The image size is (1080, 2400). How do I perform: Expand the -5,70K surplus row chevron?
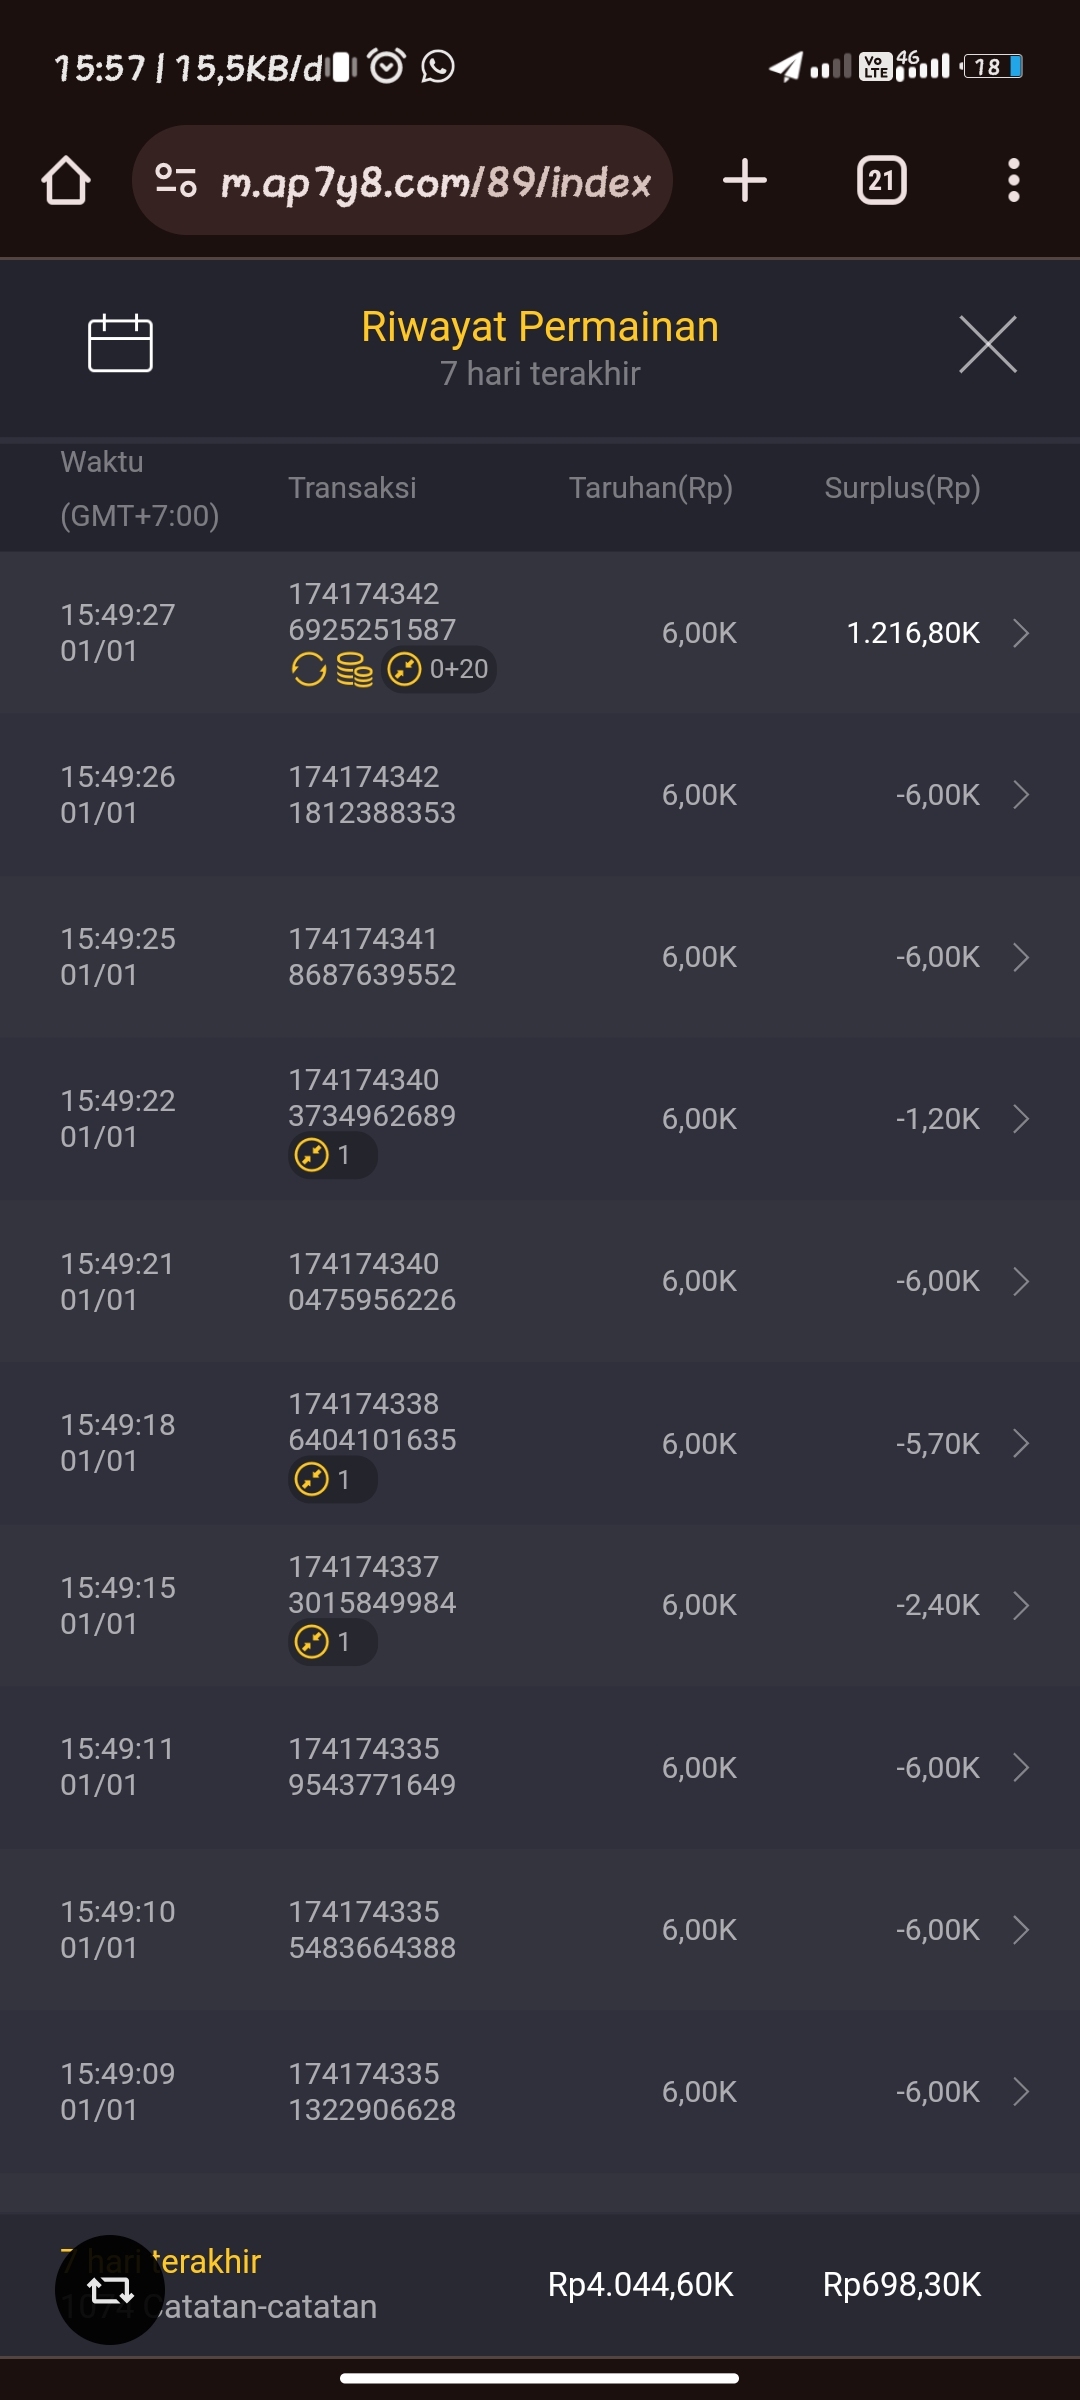click(x=1020, y=1443)
